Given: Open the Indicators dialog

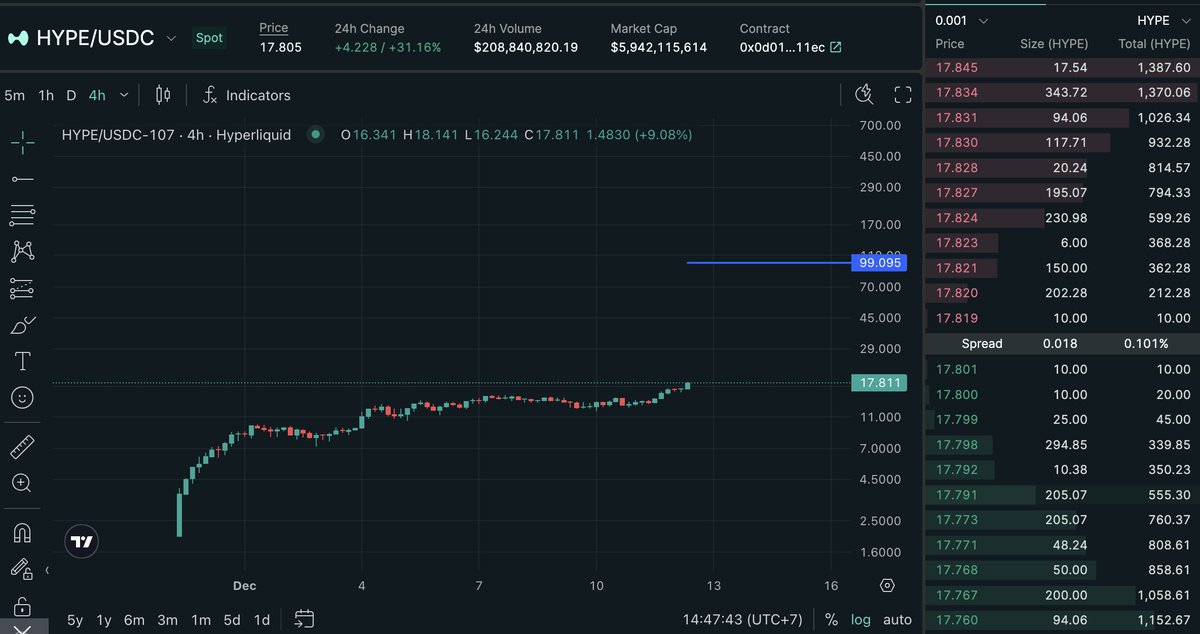Looking at the screenshot, I should [x=246, y=95].
